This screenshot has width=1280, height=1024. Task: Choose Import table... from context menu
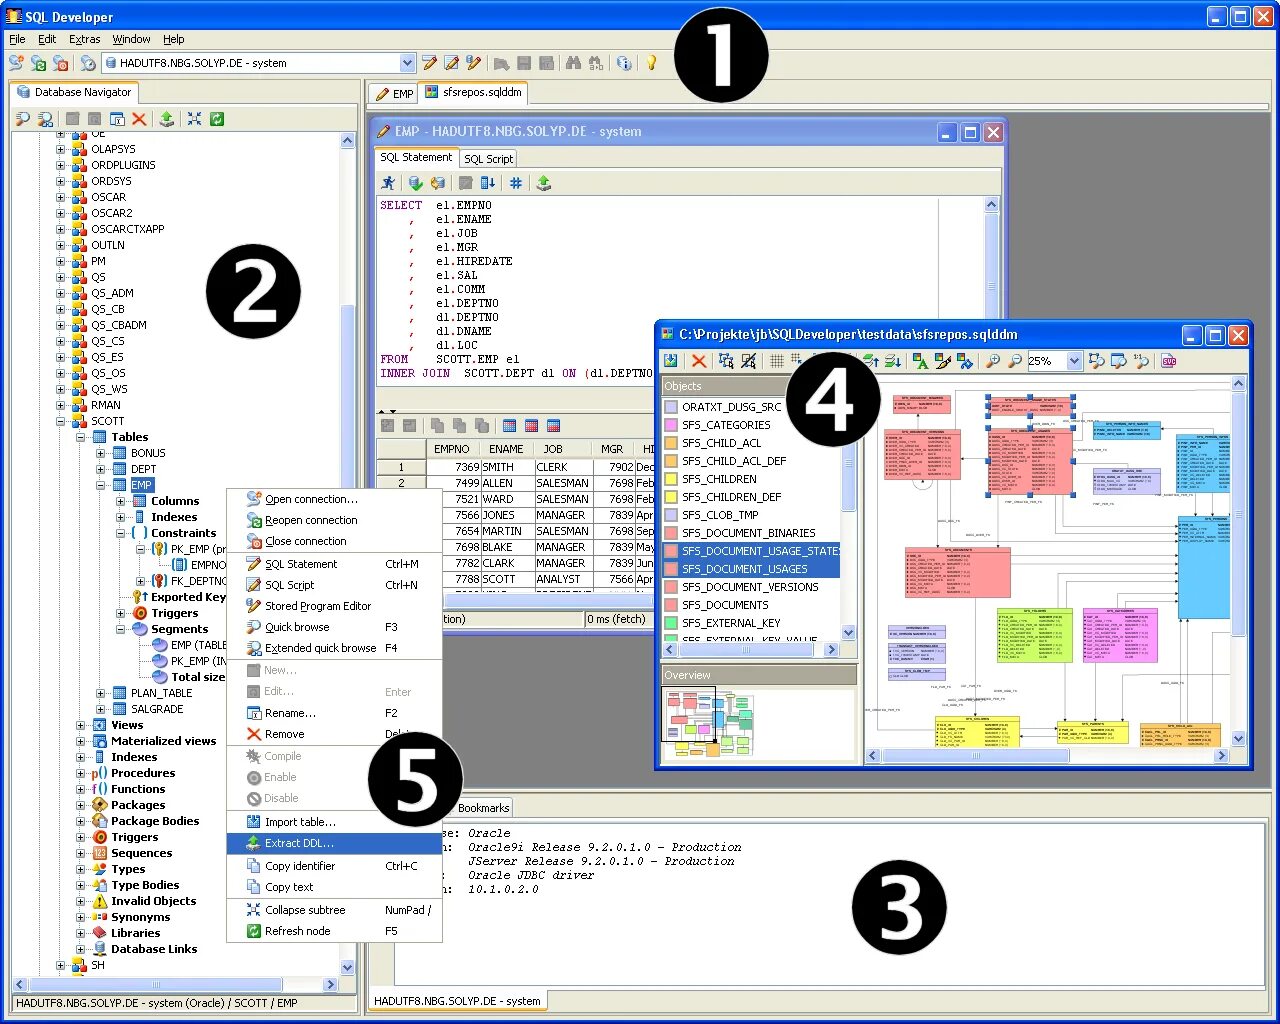pyautogui.click(x=335, y=822)
